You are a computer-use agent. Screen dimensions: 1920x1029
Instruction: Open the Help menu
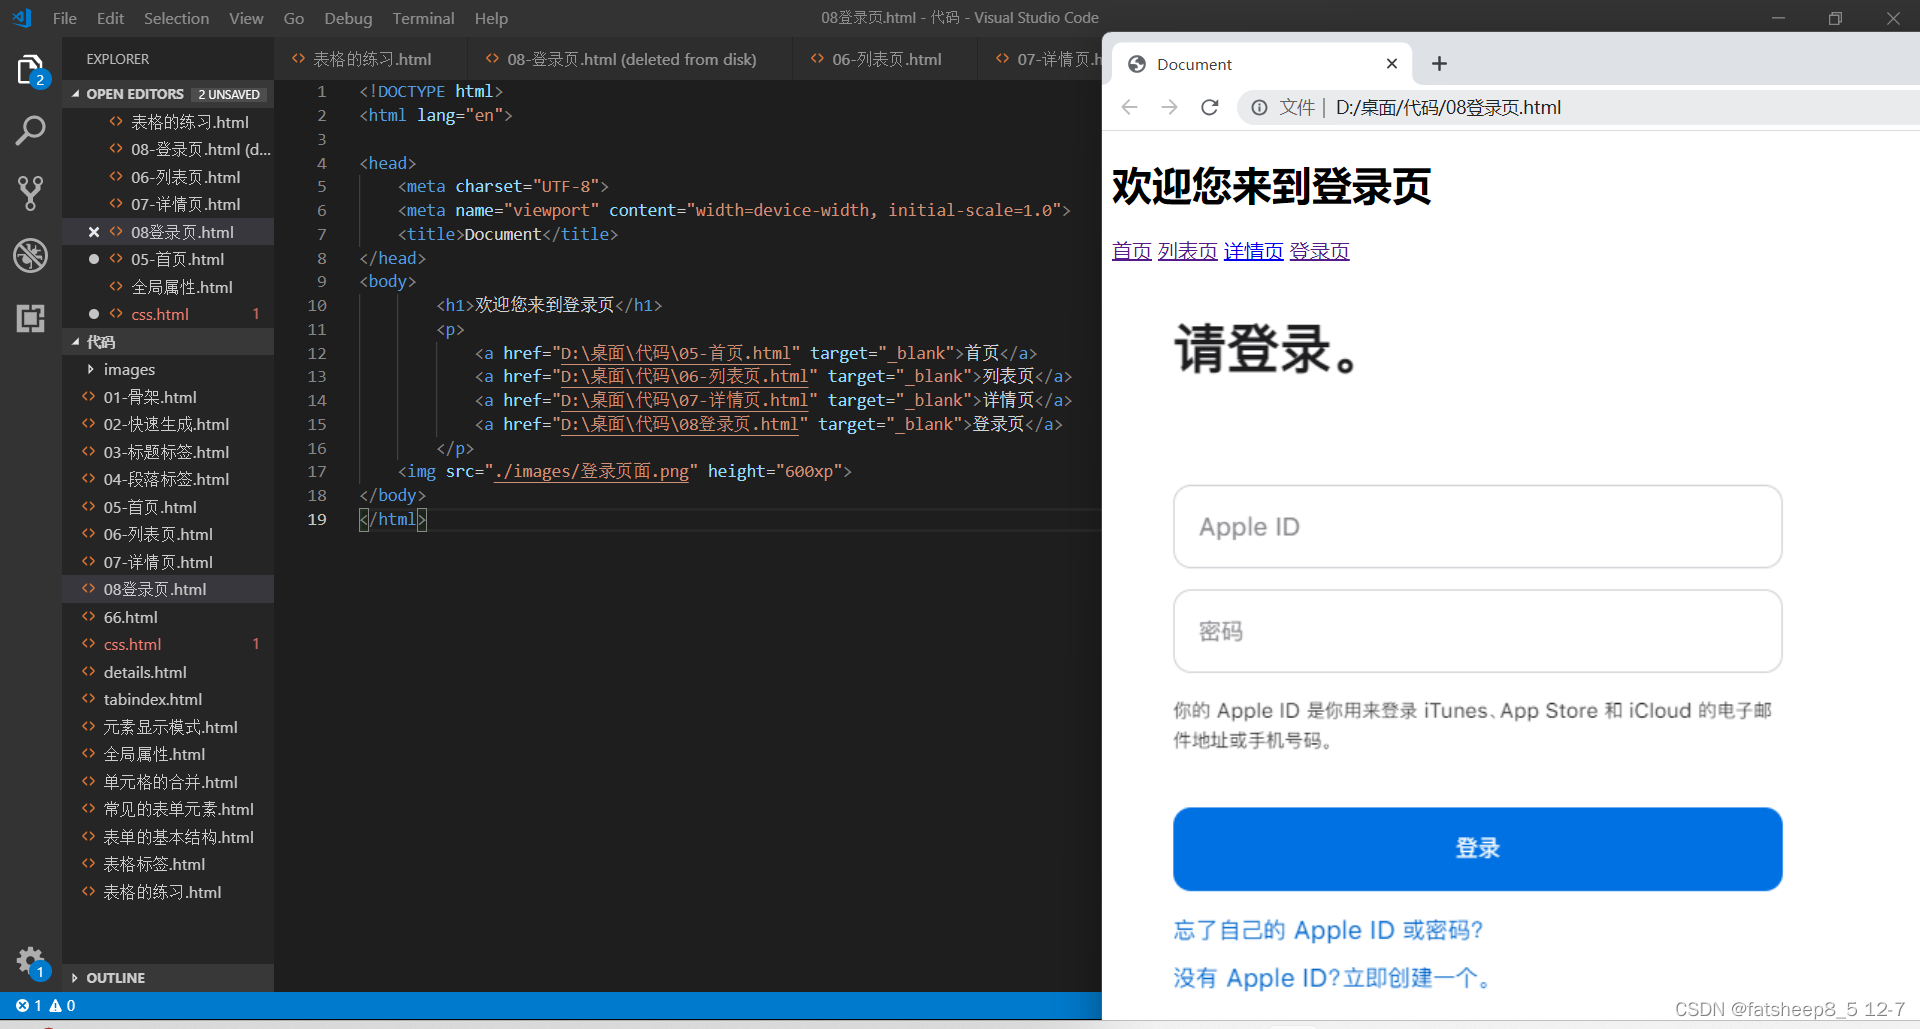pos(491,18)
